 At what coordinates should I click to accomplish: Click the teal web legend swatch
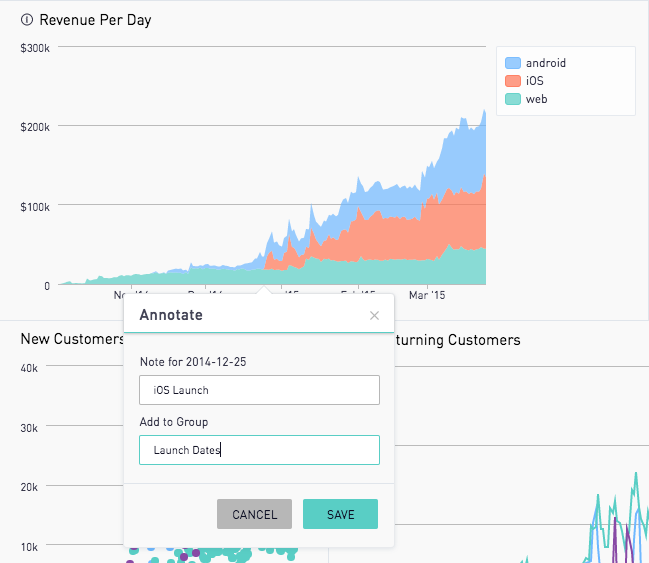click(x=513, y=99)
